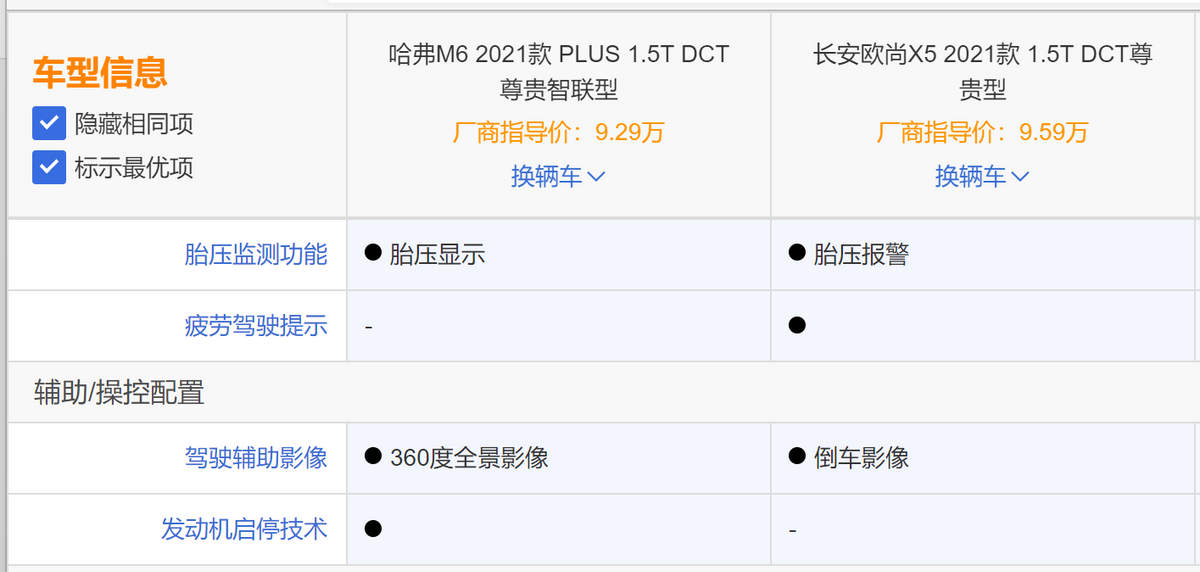The height and width of the screenshot is (572, 1200).
Task: Toggle the 标示最优项 checkbox
Action: tap(49, 167)
